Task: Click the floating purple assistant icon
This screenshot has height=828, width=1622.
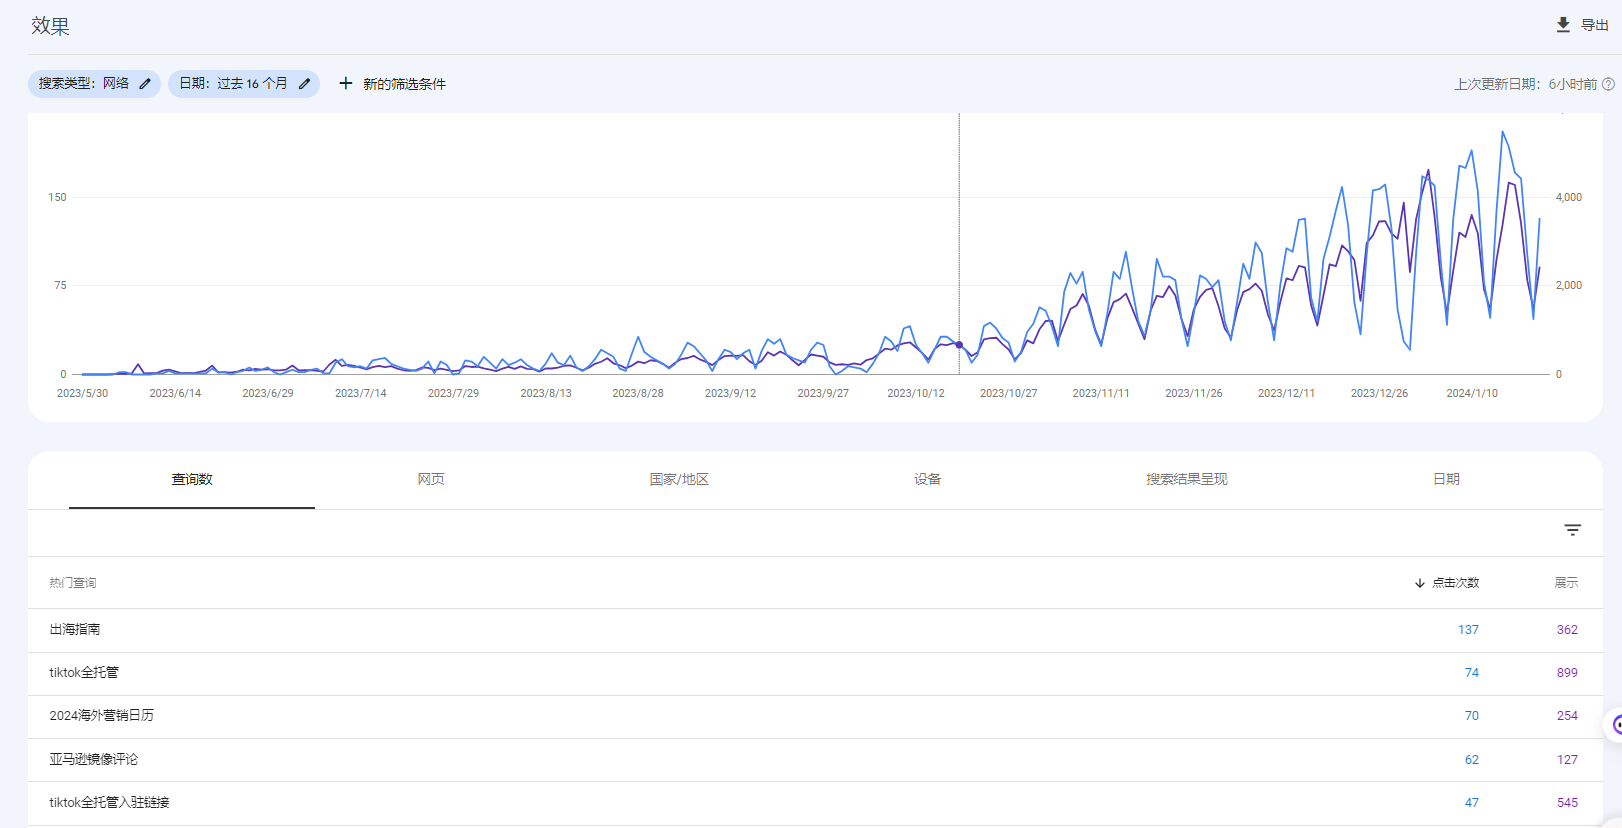Action: pos(1615,725)
